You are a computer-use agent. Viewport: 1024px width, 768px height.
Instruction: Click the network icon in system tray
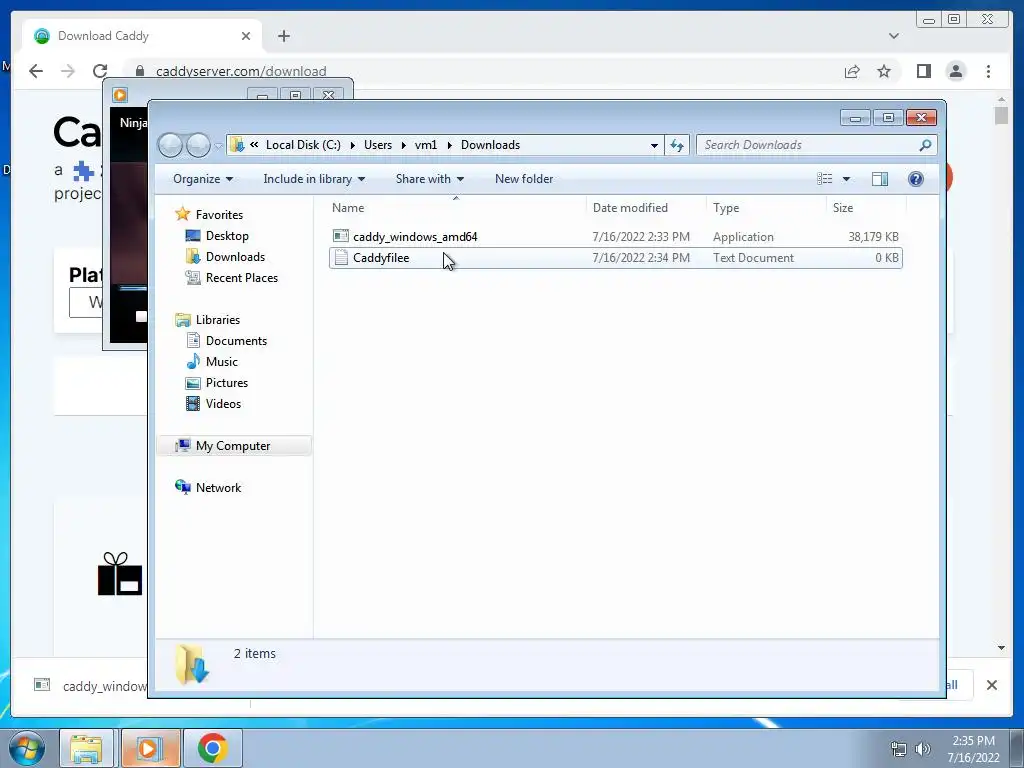coord(899,749)
